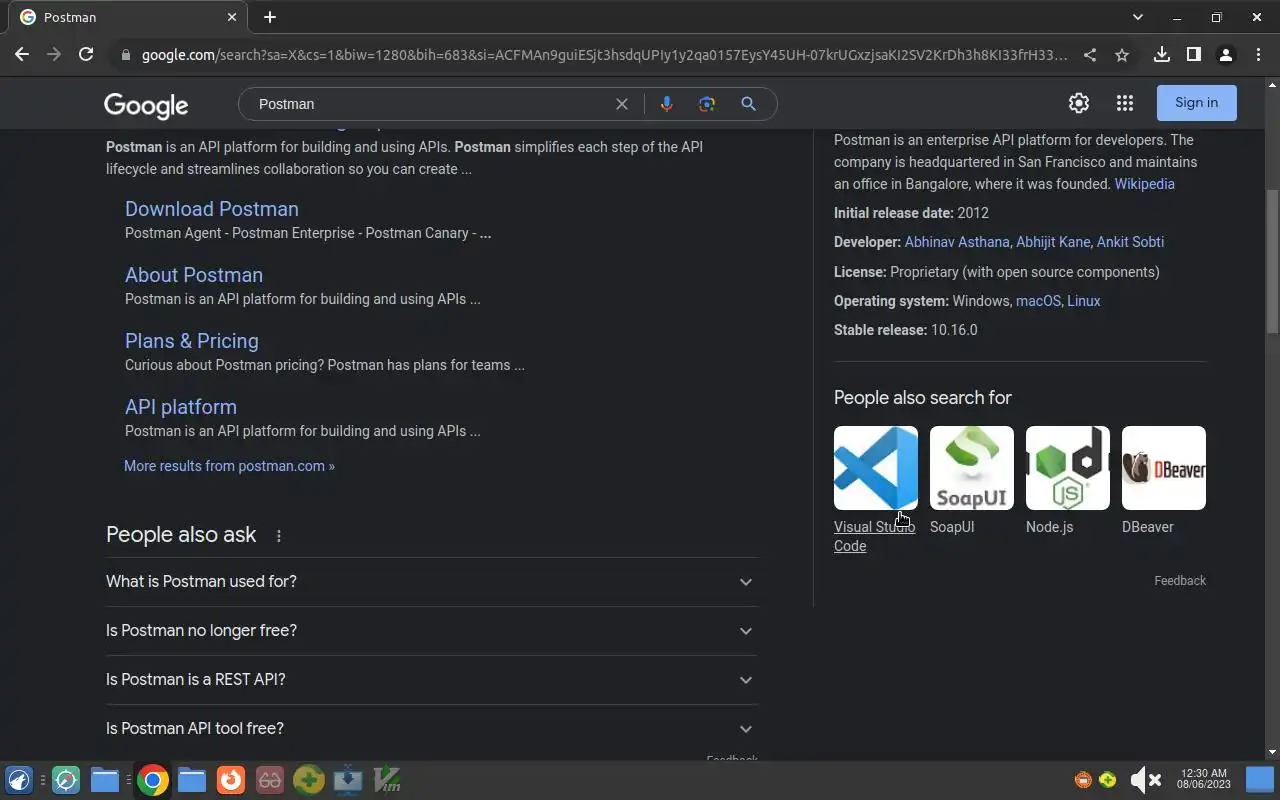Launch Chrome from the taskbar
The height and width of the screenshot is (800, 1280).
152,780
